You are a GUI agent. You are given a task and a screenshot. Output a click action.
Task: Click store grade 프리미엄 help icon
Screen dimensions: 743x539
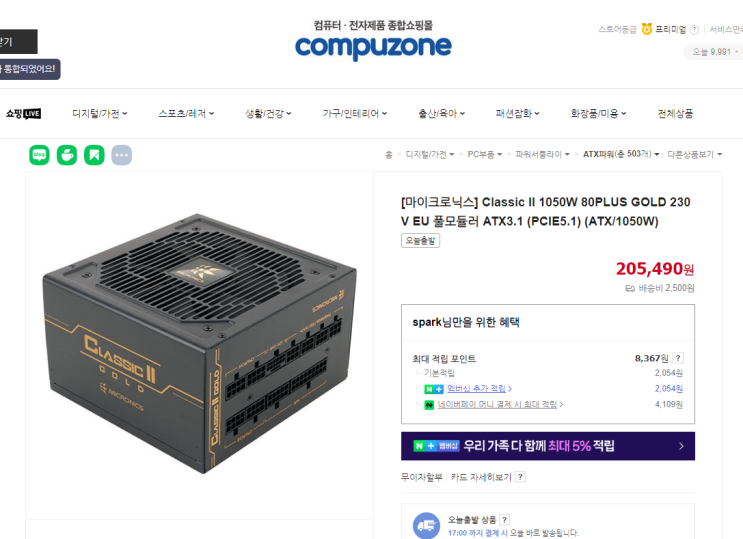click(x=694, y=30)
